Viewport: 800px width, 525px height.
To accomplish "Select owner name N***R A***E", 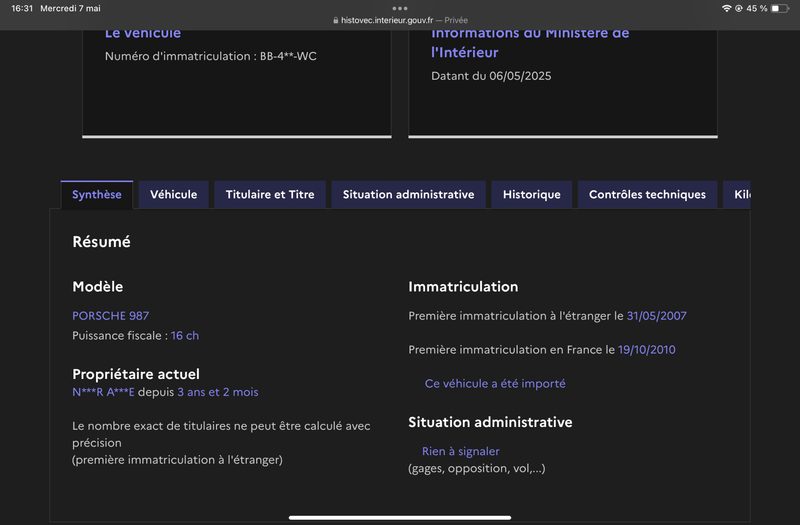I will pos(104,392).
